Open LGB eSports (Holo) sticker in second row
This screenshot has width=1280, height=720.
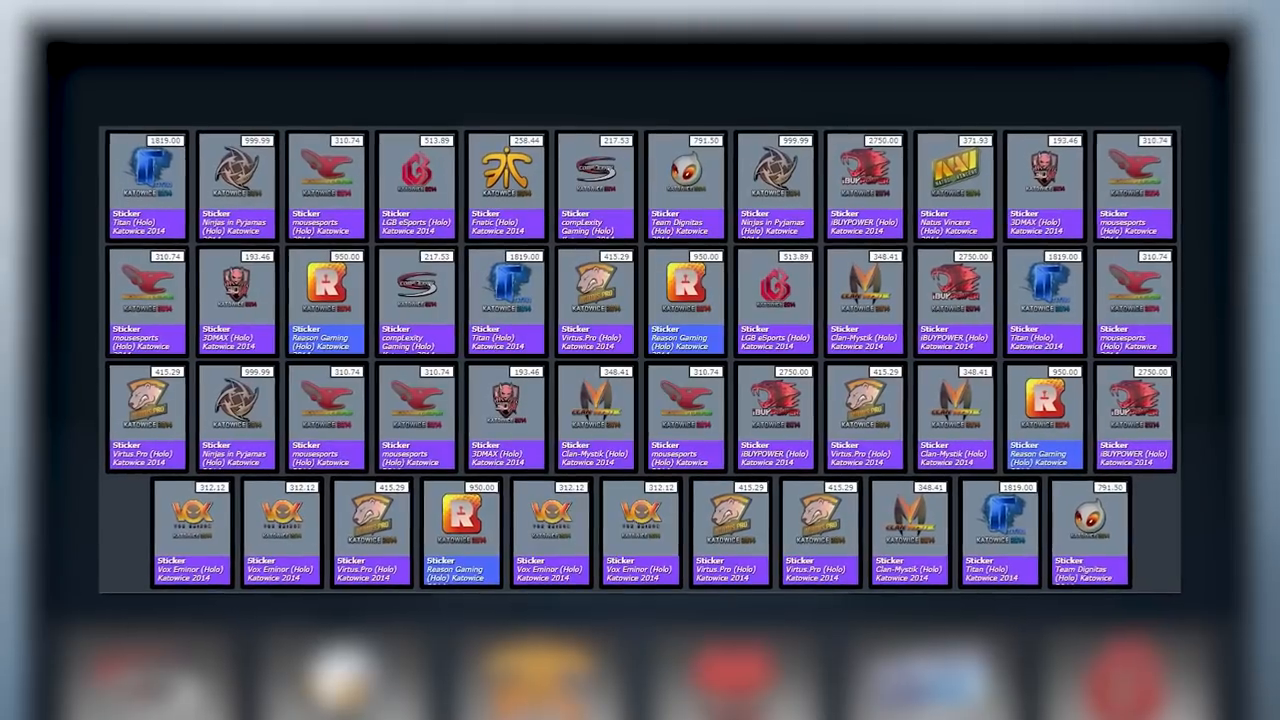pyautogui.click(x=775, y=302)
